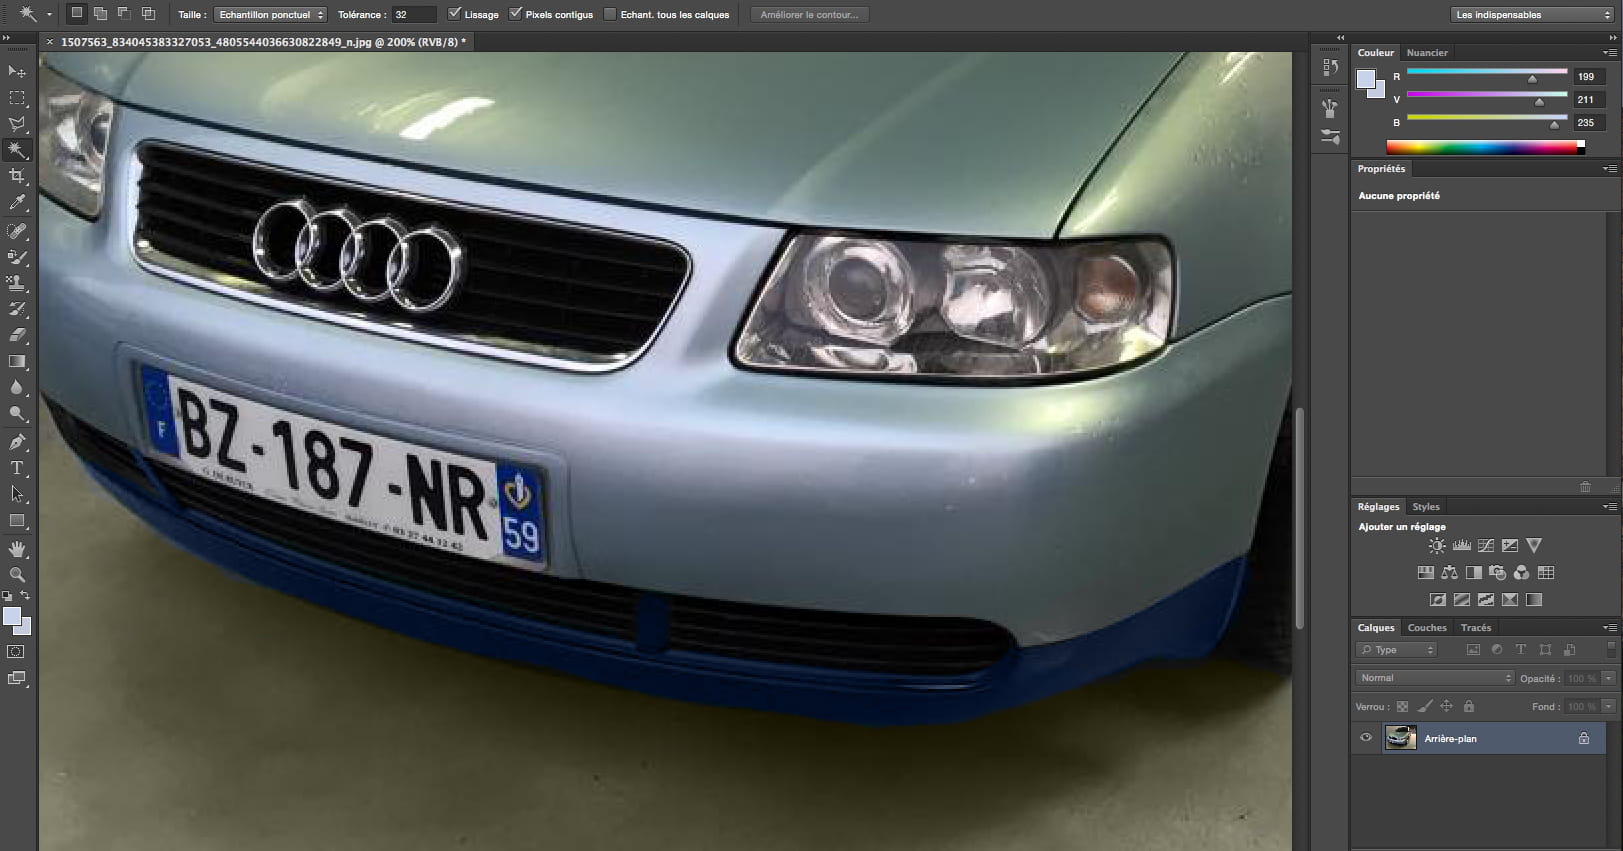Select the Polygonal Lasso tool
Image resolution: width=1623 pixels, height=851 pixels.
[17, 124]
